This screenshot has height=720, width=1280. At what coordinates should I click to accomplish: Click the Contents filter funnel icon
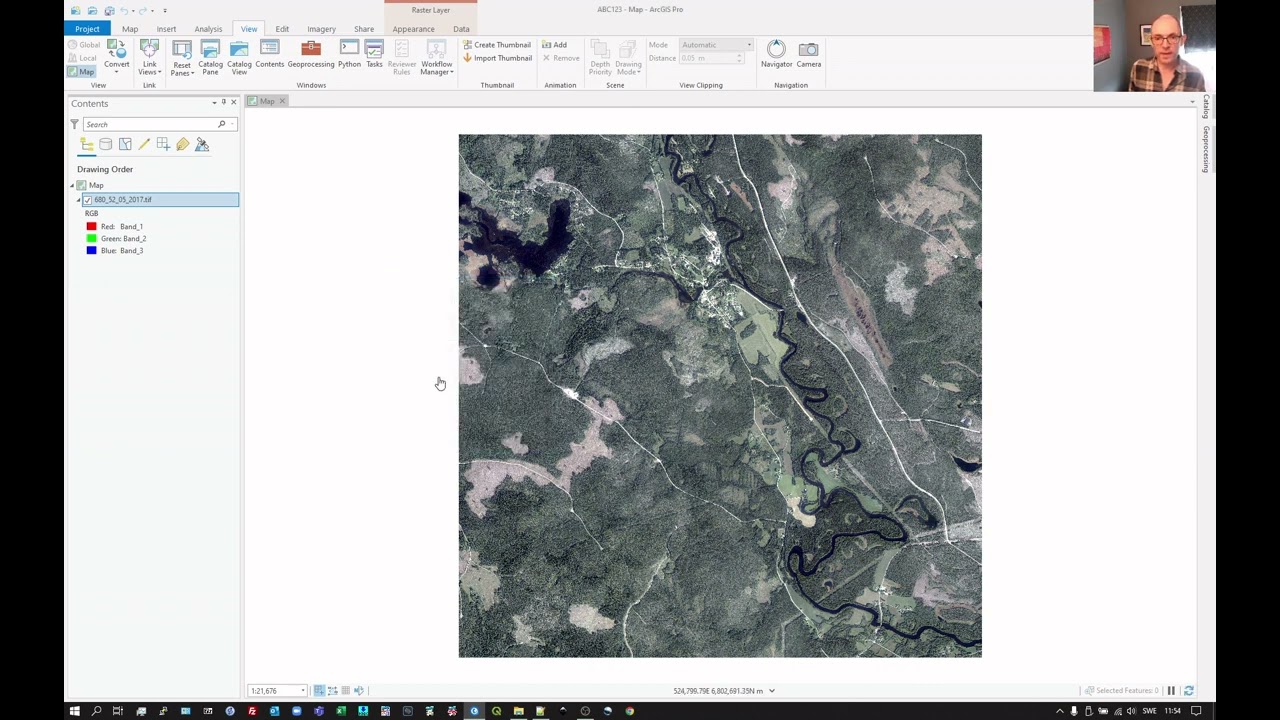[74, 124]
